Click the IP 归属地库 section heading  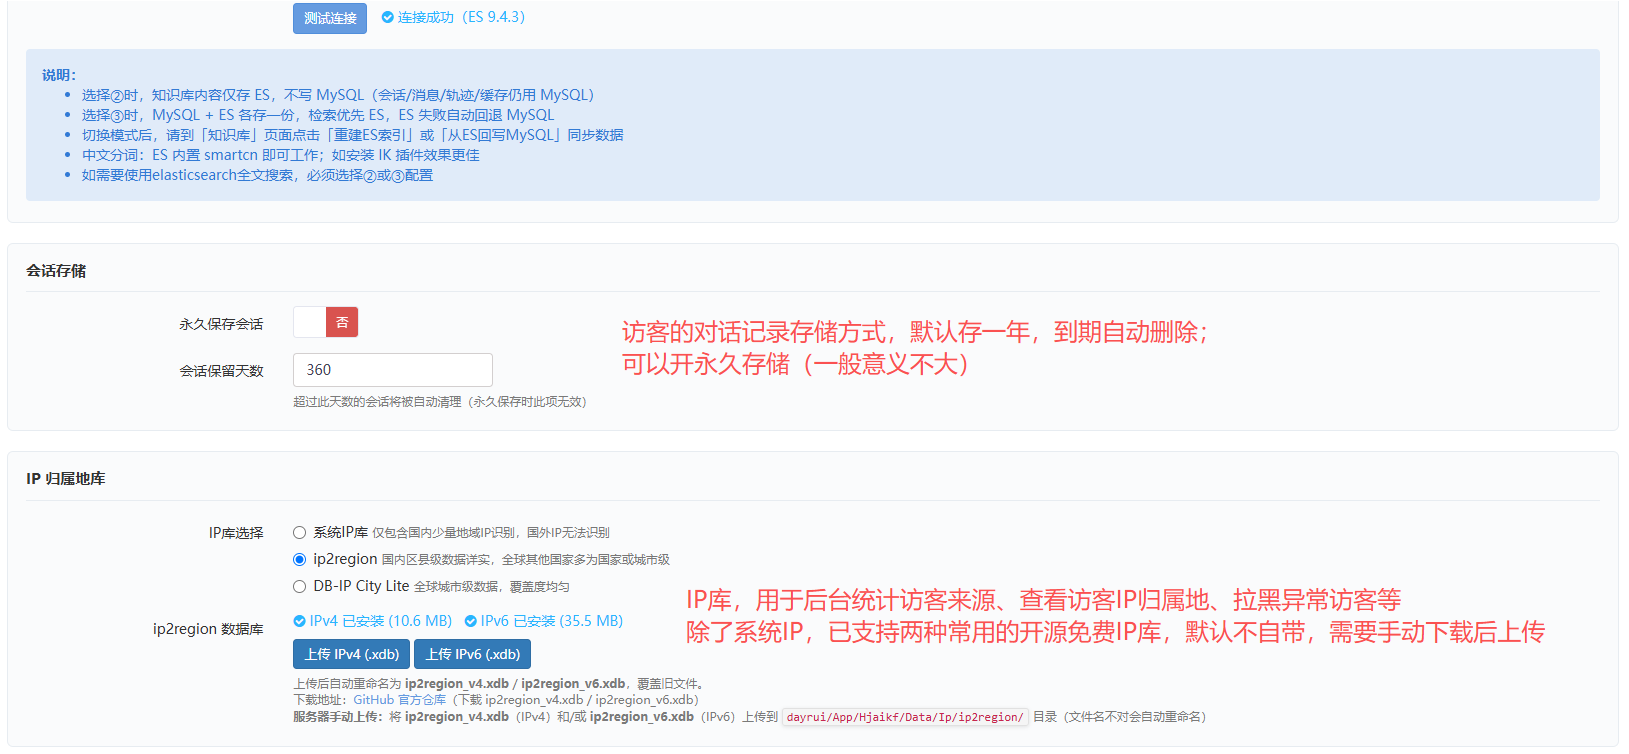coord(66,479)
